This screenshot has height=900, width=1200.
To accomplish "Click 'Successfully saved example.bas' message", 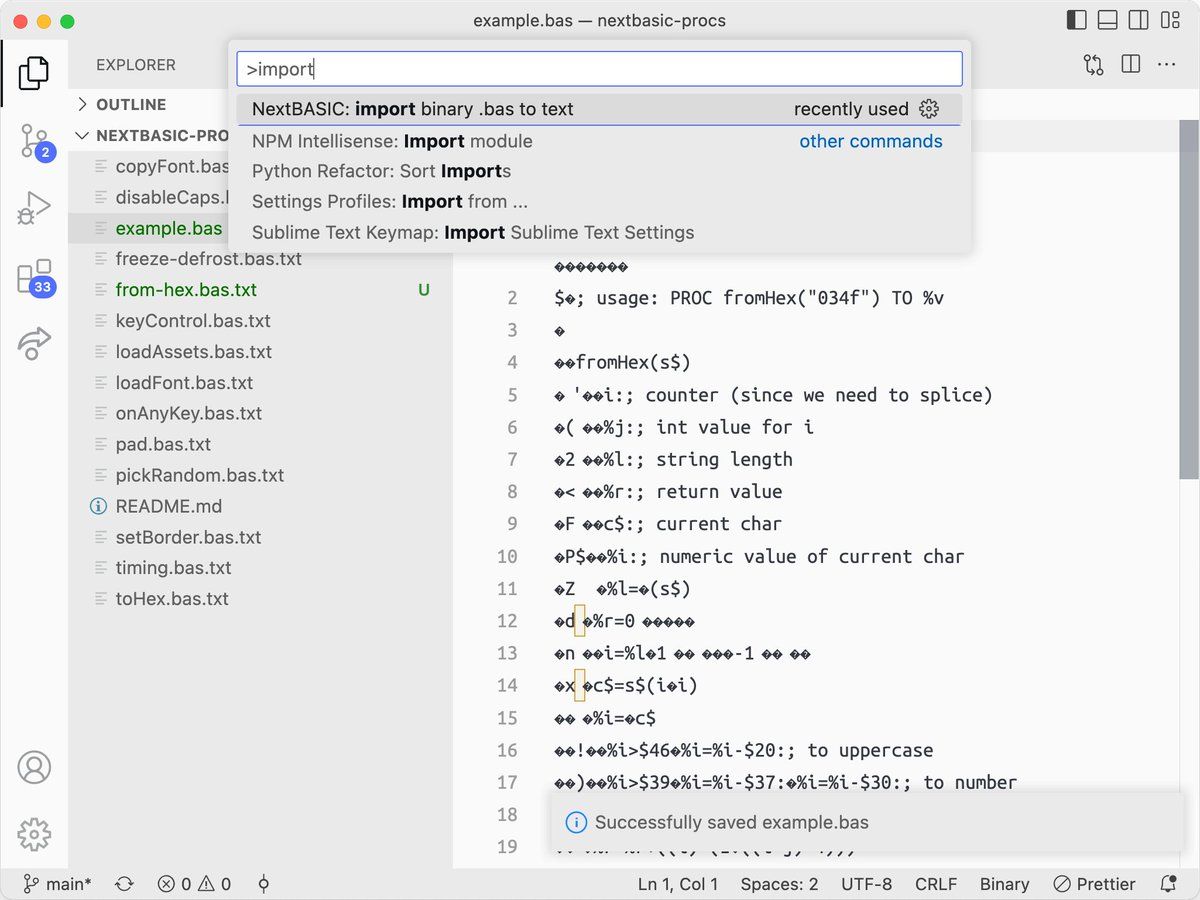I will coord(732,823).
